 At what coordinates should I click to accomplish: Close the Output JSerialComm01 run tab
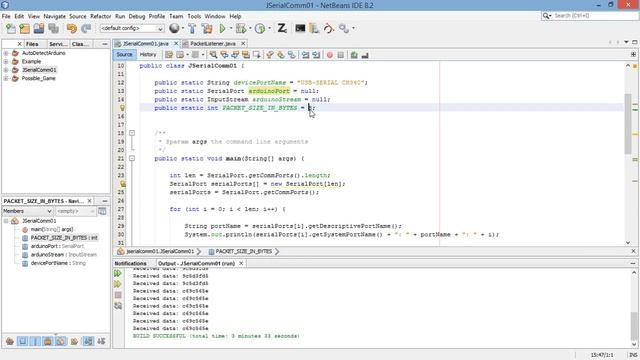[241, 264]
